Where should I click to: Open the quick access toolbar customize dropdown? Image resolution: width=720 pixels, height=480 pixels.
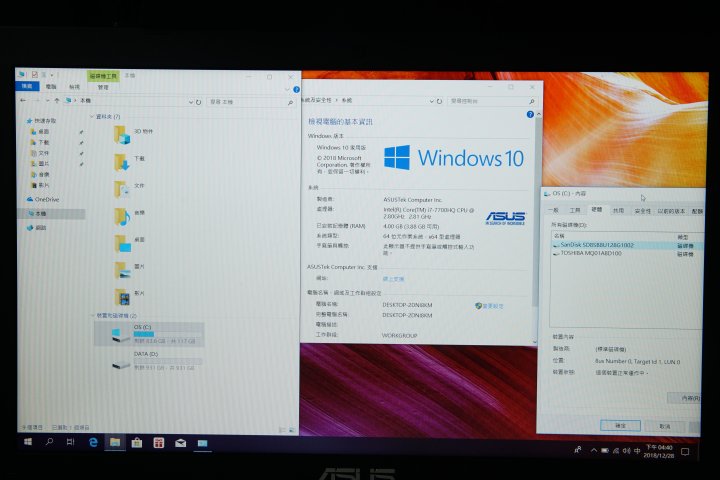[52, 75]
